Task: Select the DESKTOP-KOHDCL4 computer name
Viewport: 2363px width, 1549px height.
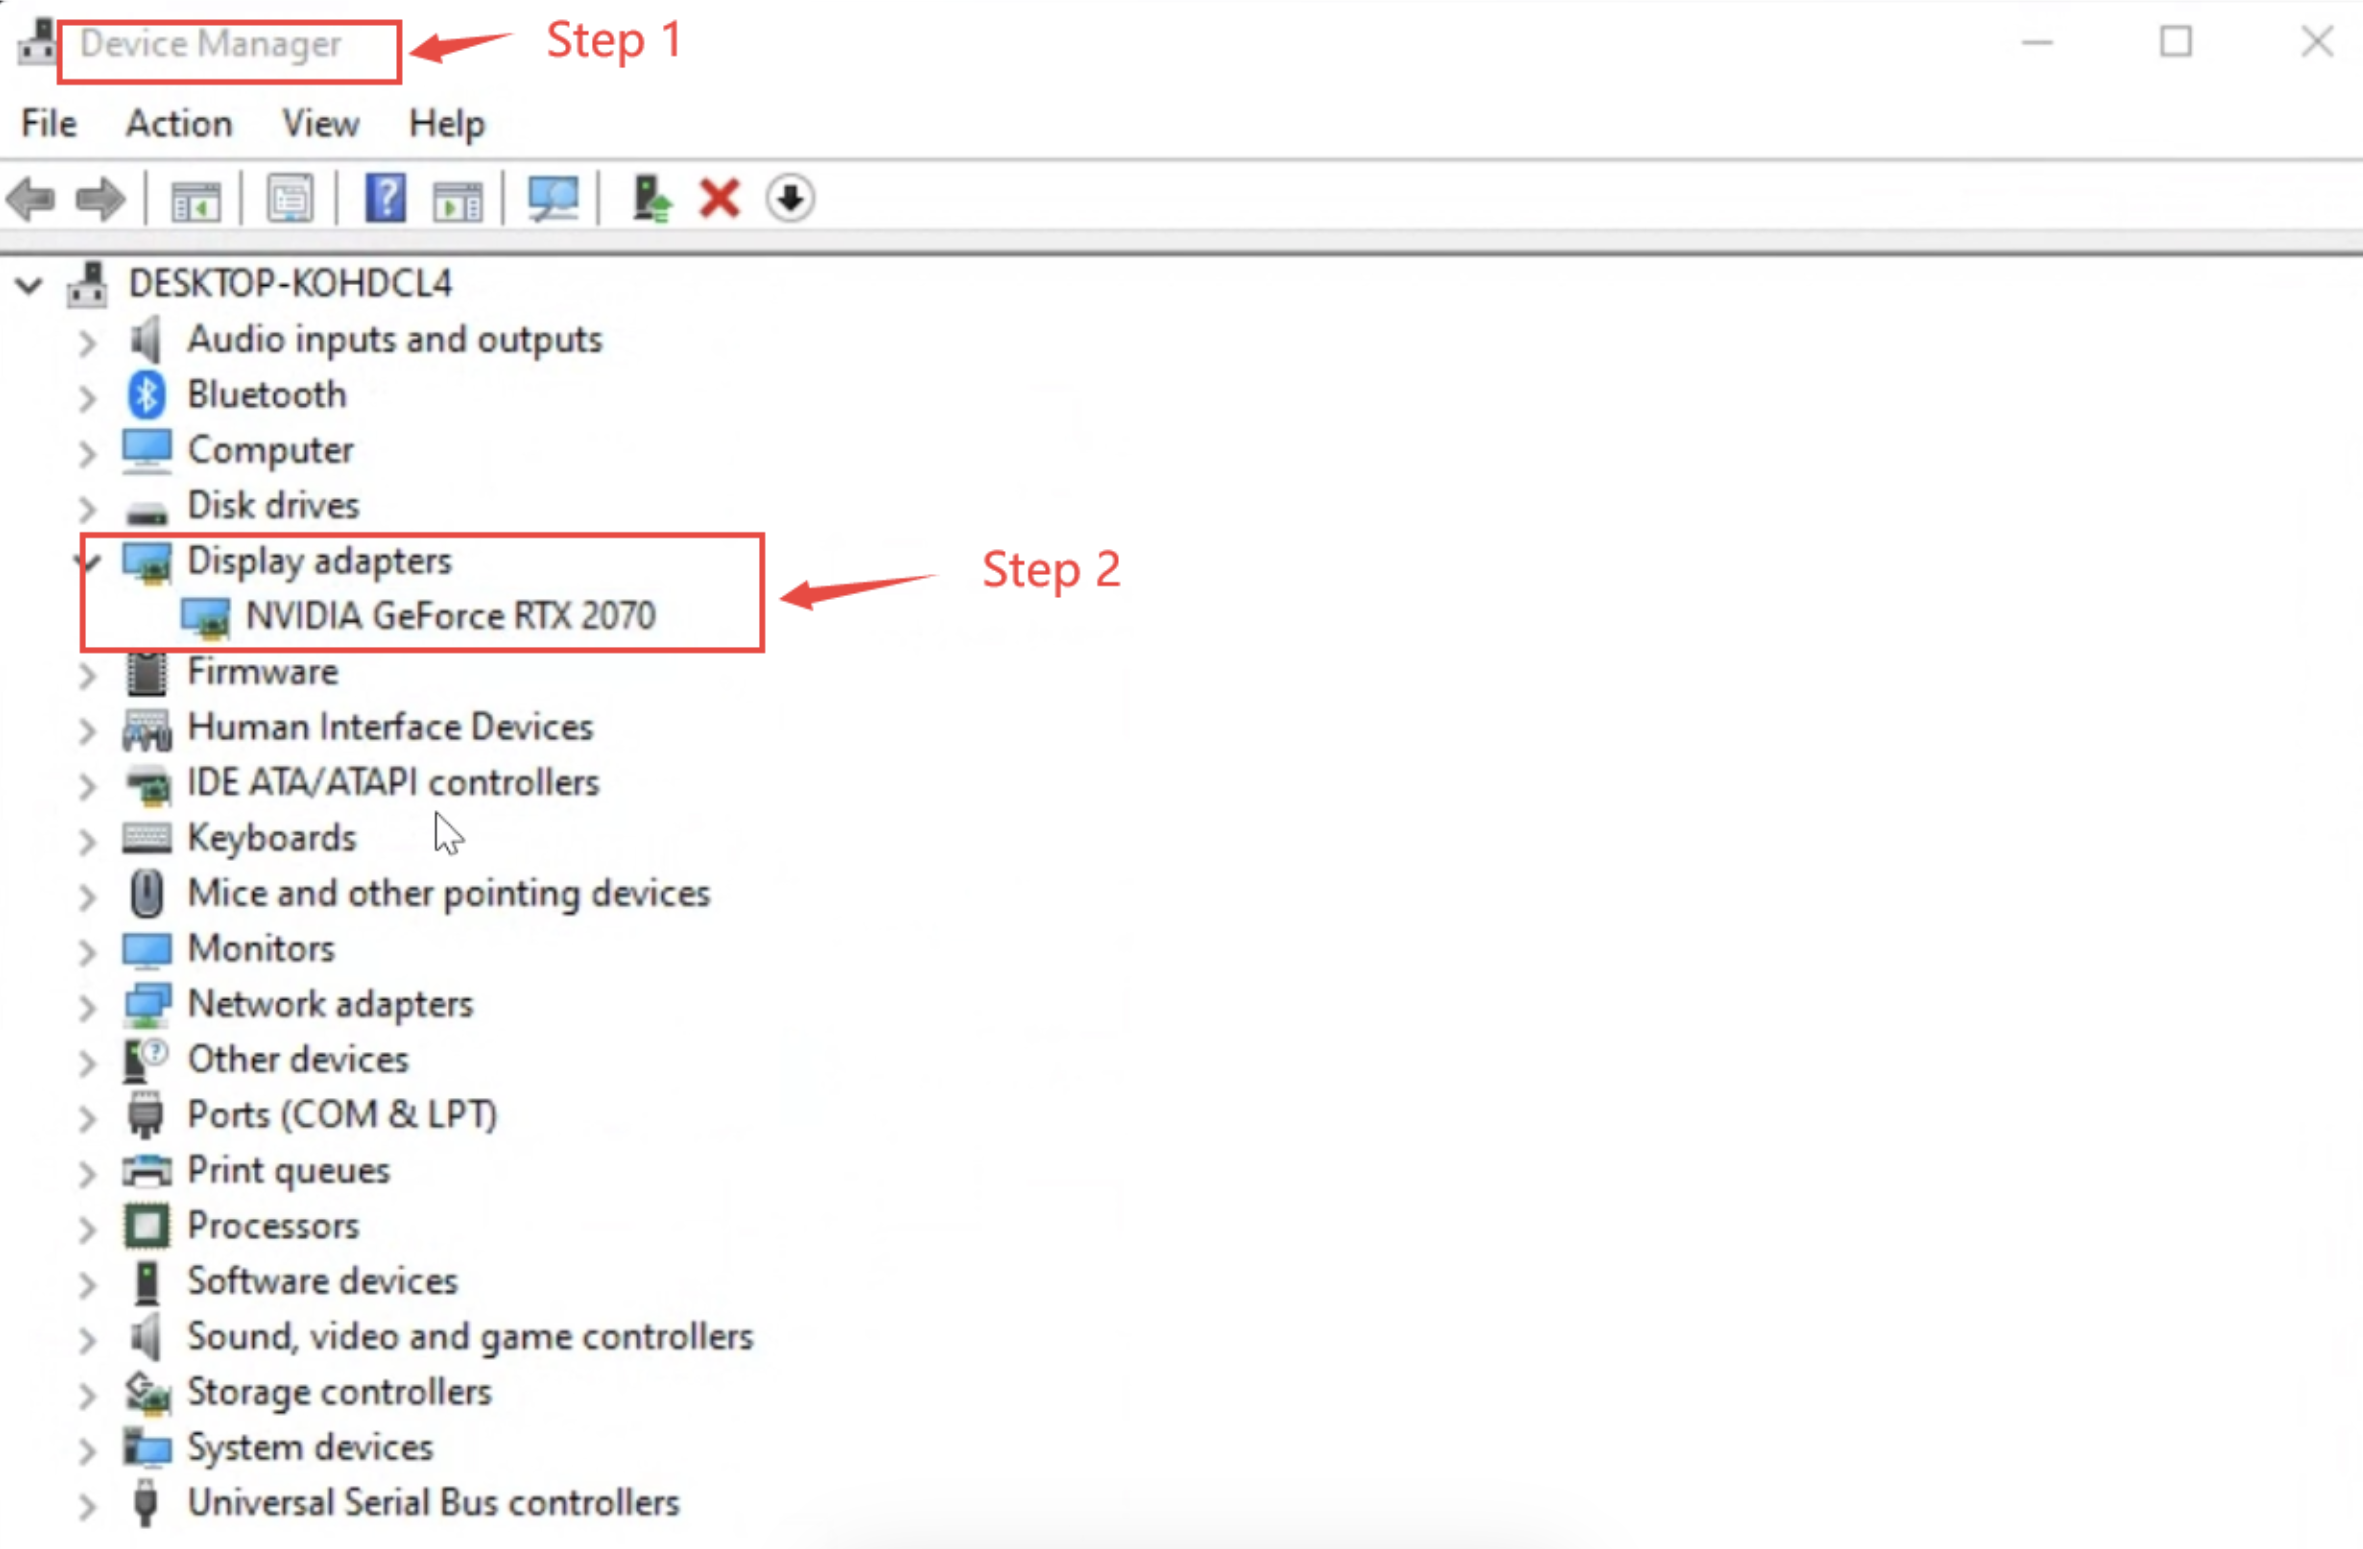Action: pos(290,284)
